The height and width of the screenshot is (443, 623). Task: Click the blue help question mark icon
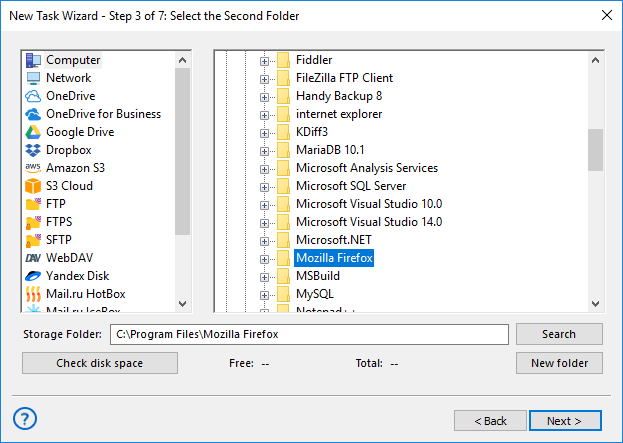click(x=26, y=418)
